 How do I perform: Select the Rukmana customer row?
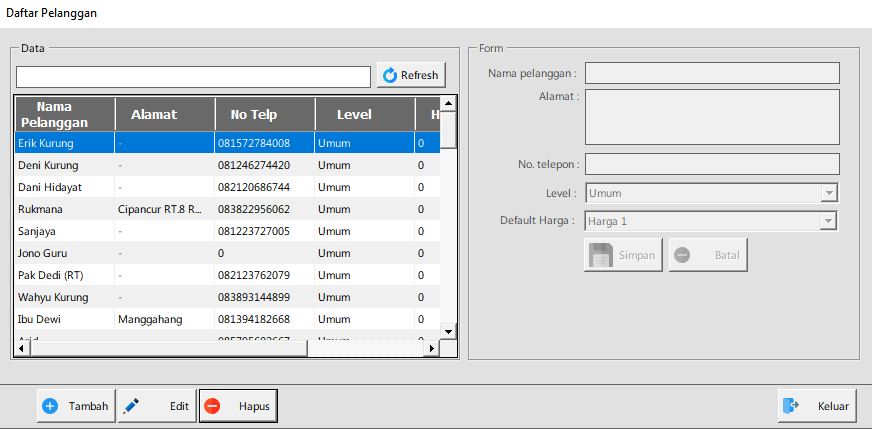pos(227,209)
